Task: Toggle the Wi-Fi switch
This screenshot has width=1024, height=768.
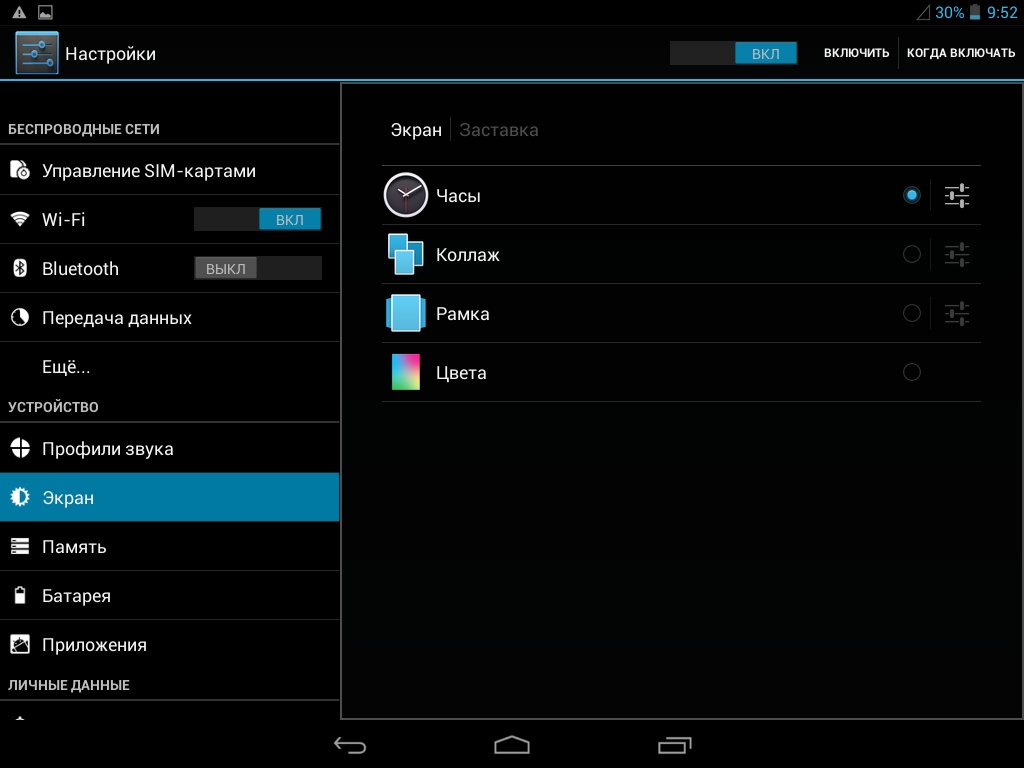Action: pyautogui.click(x=258, y=220)
